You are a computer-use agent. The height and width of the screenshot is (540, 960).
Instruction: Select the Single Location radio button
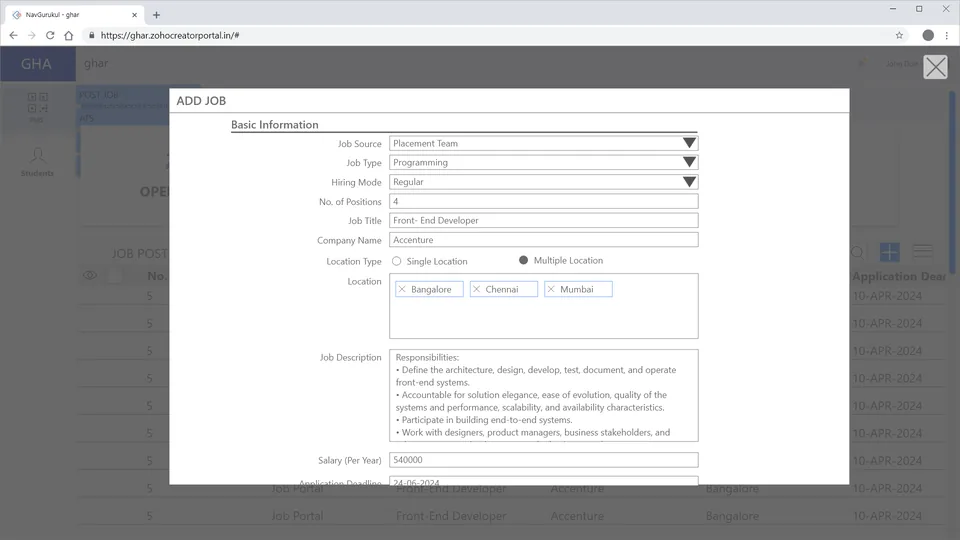click(x=397, y=261)
